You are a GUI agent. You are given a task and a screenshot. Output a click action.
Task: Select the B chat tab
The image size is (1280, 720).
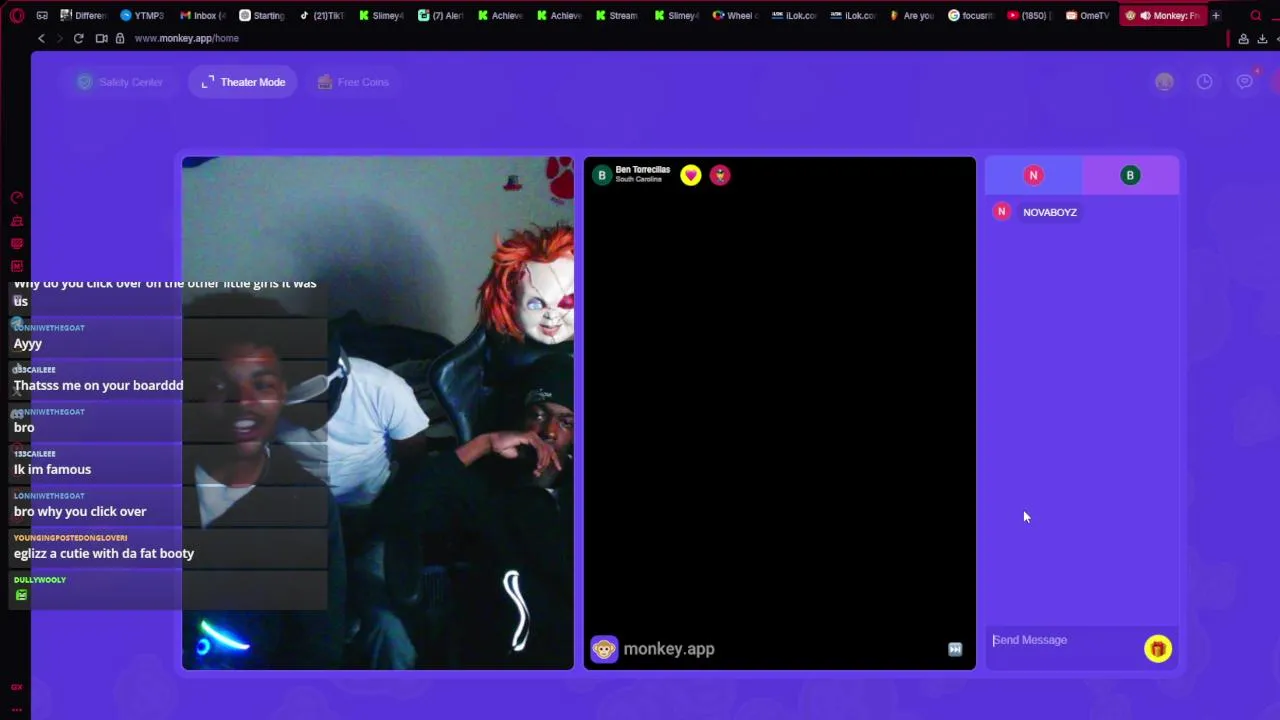1130,176
